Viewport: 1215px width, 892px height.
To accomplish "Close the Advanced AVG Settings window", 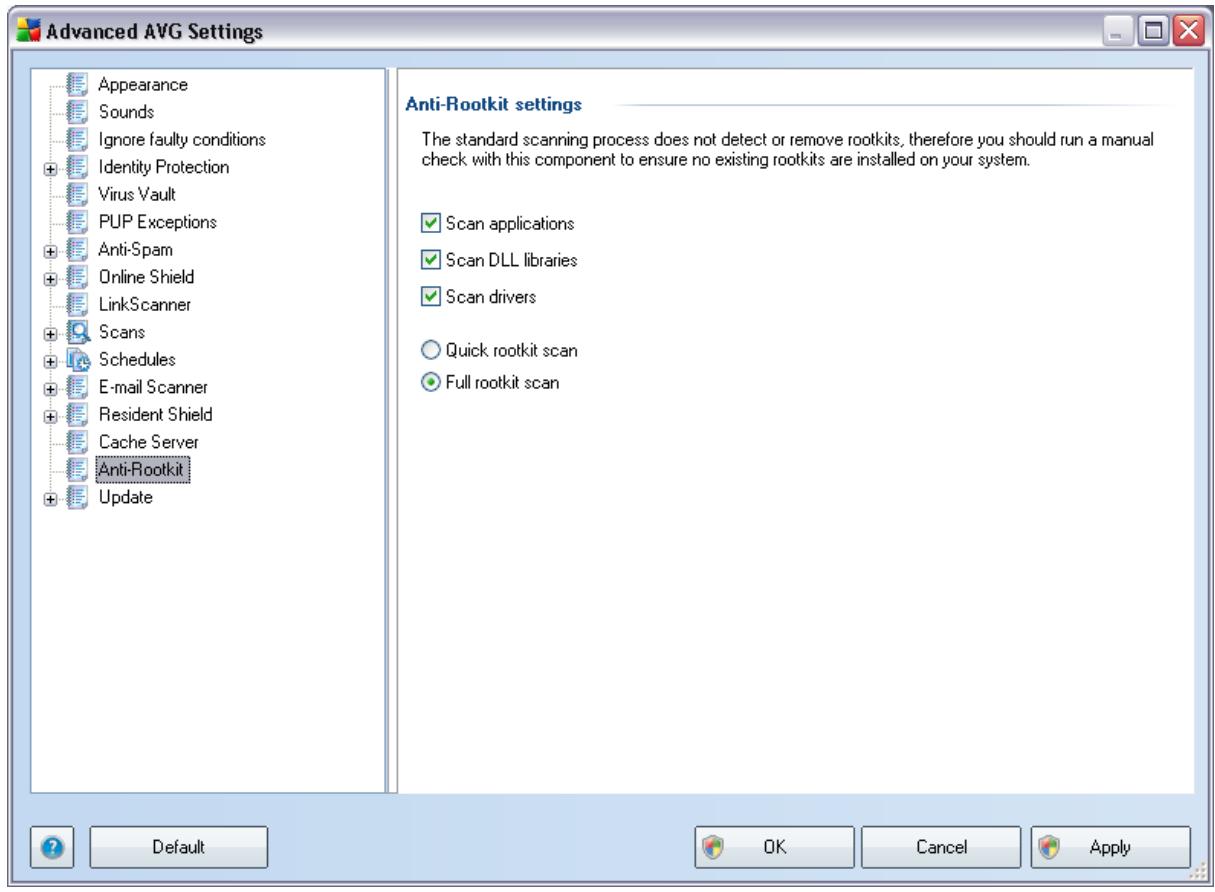I will (x=1187, y=32).
